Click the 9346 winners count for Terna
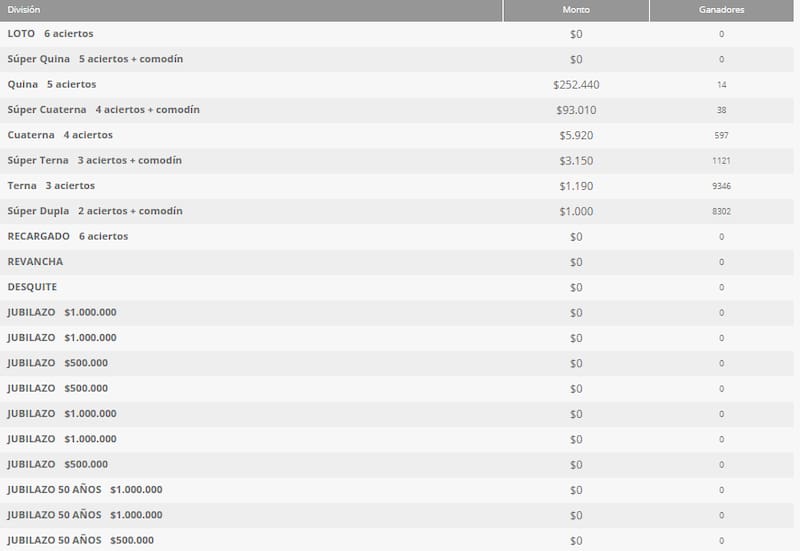The height and width of the screenshot is (551, 800). (721, 186)
